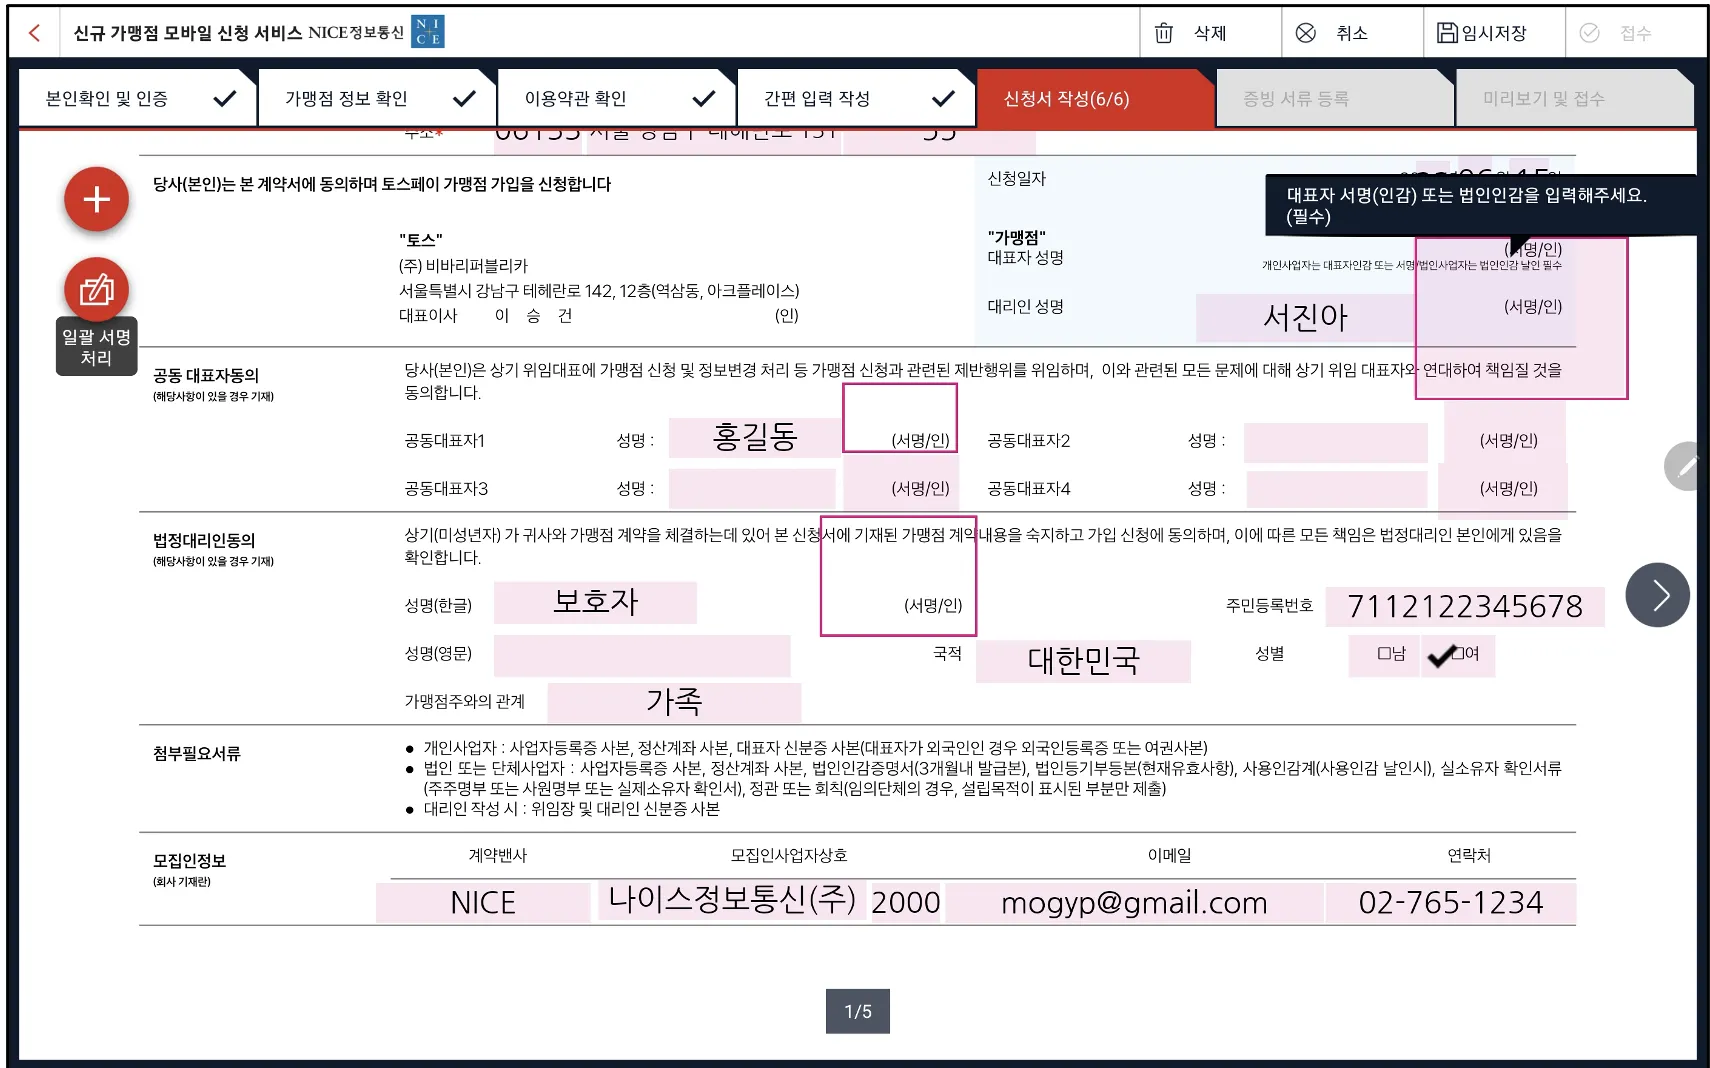Click the 공동대표자4 name field
Viewport: 1710px width, 1068px height.
(1337, 490)
